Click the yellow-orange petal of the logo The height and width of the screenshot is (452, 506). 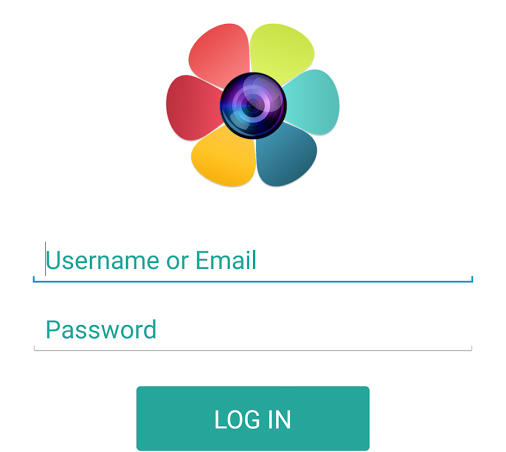(x=224, y=157)
